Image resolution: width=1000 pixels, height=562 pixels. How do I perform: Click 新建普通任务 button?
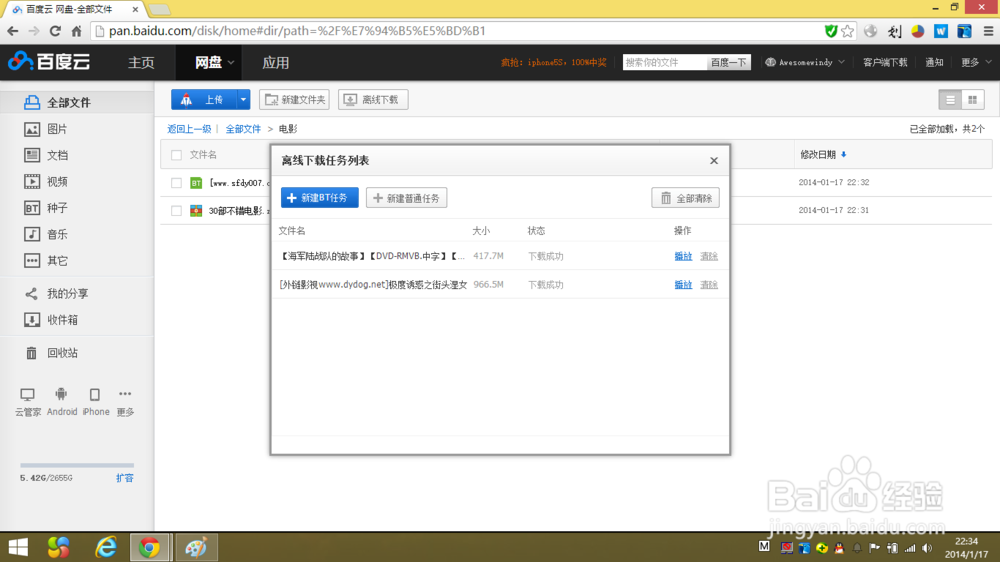[x=406, y=198]
